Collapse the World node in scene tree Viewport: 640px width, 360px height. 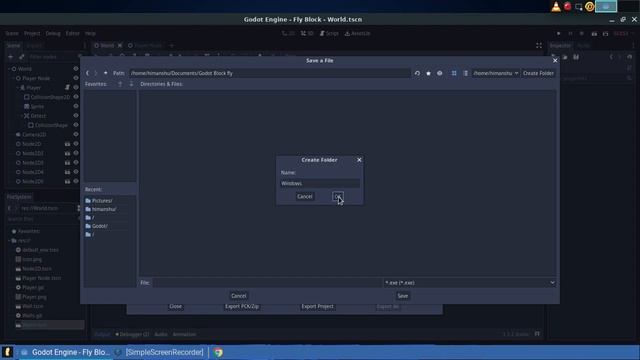(9, 69)
